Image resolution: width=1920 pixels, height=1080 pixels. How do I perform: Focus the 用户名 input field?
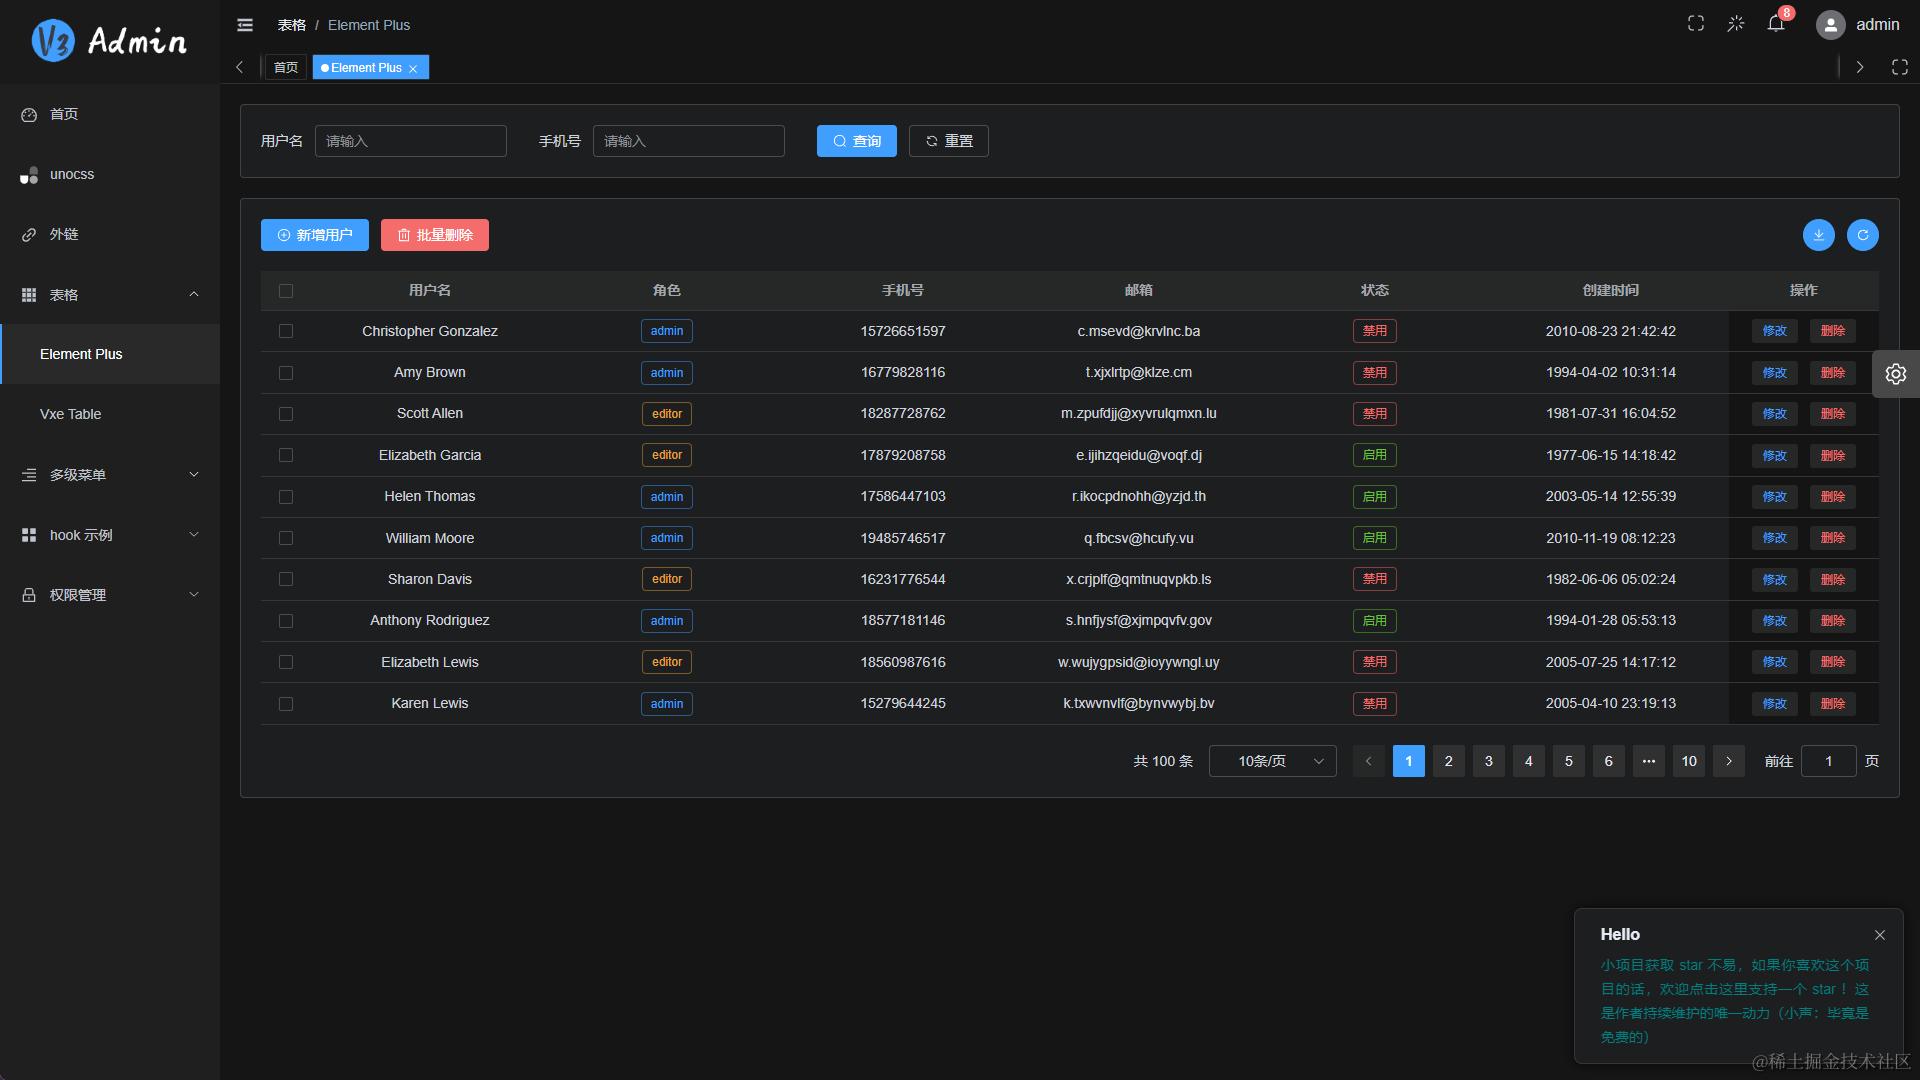410,141
